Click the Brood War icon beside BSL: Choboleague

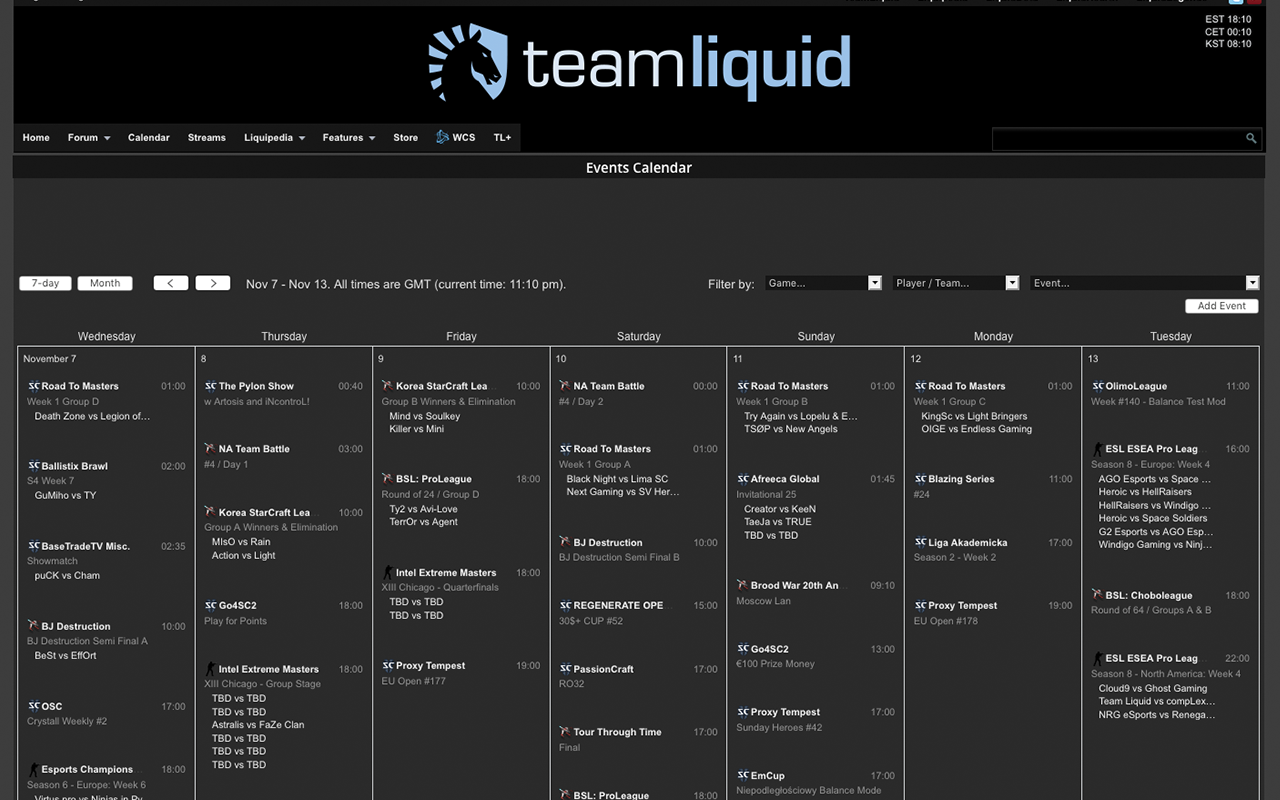1097,595
